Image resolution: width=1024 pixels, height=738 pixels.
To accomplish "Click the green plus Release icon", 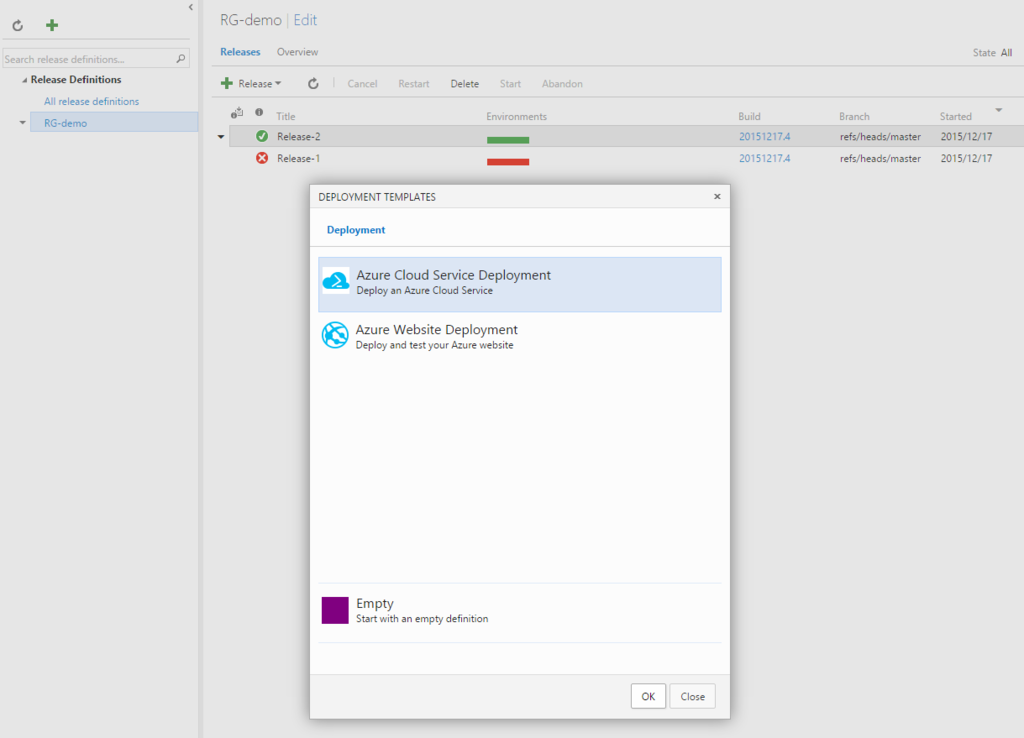I will [227, 83].
